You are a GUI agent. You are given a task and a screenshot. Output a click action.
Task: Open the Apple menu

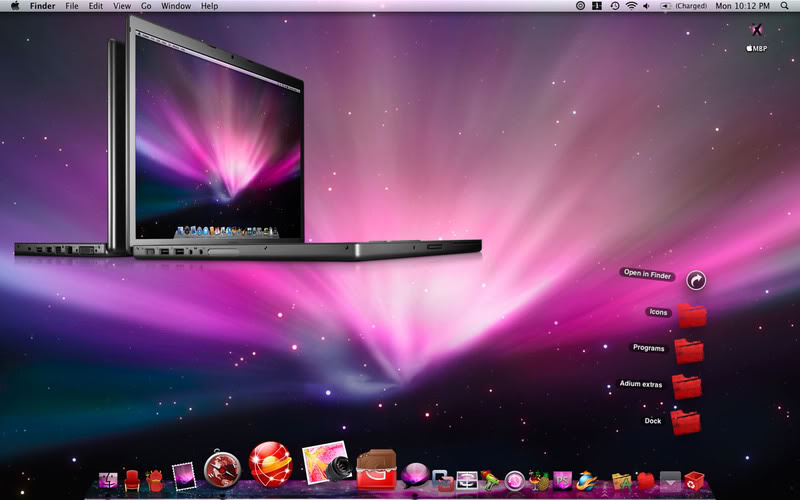(15, 6)
